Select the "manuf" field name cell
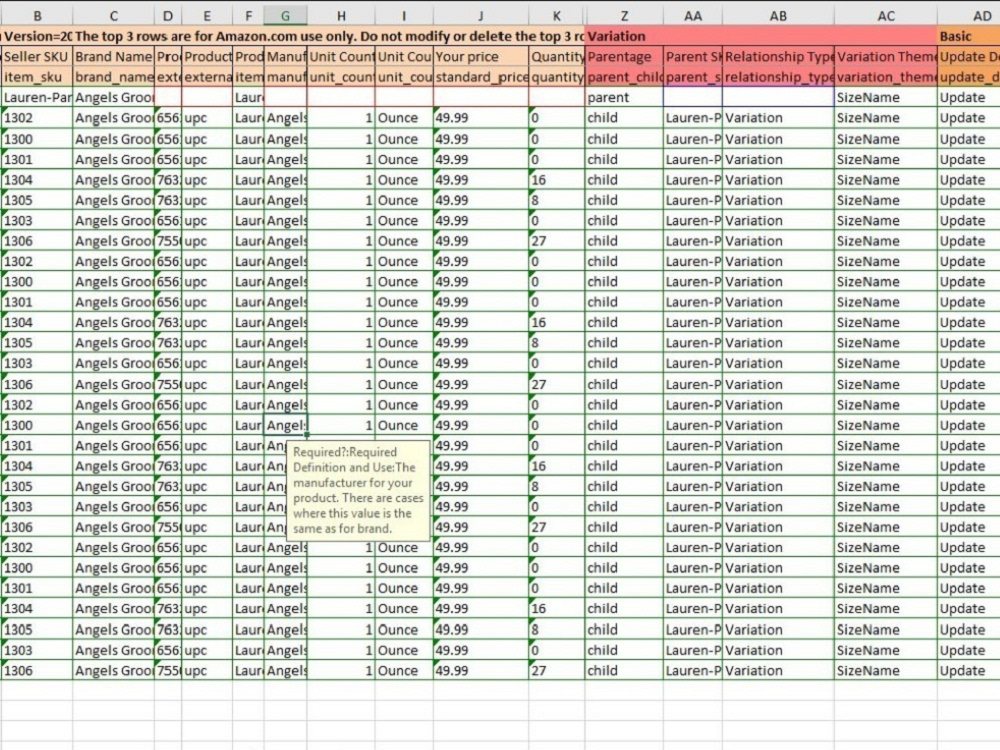The width and height of the screenshot is (1000, 750). pos(285,77)
